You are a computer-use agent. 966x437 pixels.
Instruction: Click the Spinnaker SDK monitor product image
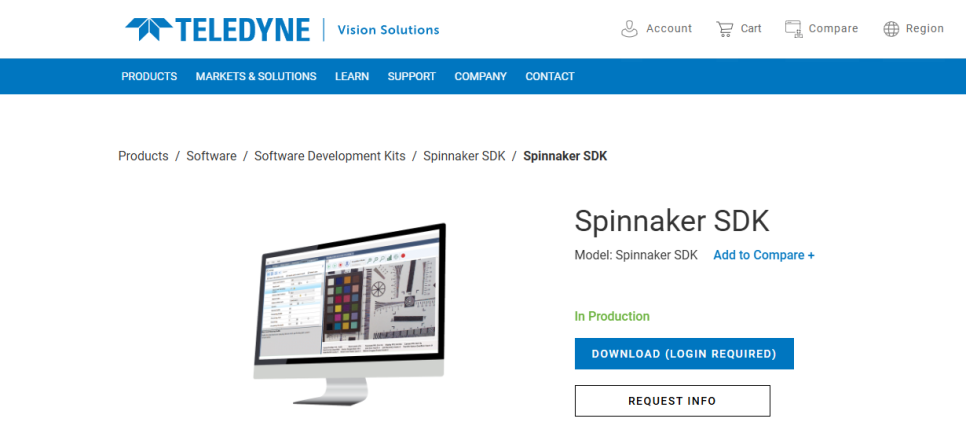point(349,314)
